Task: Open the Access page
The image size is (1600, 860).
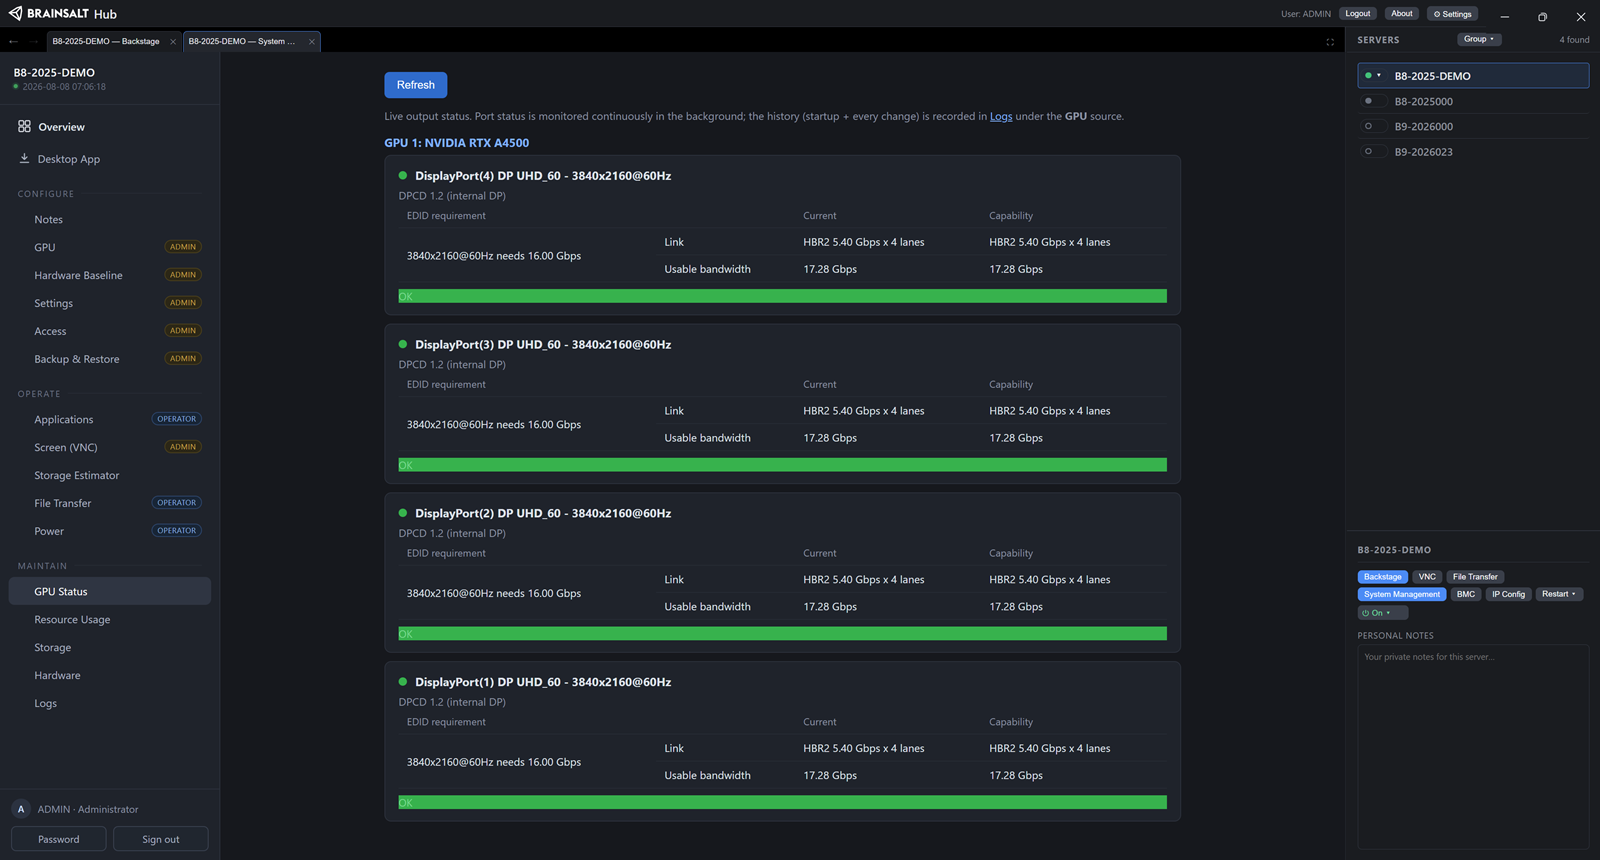Action: point(110,331)
